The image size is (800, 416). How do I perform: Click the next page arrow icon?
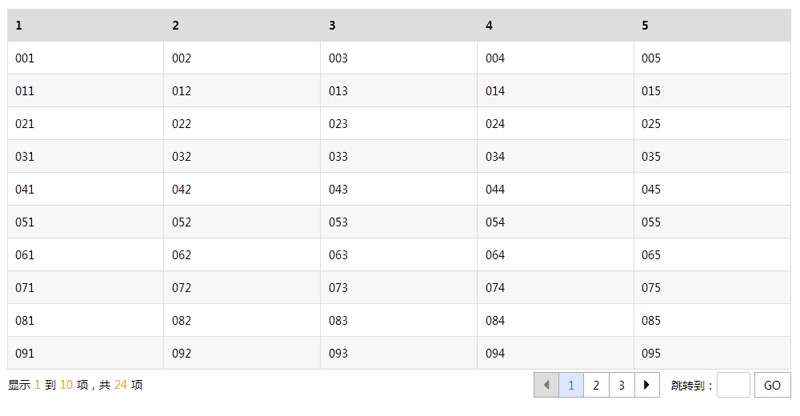click(647, 385)
